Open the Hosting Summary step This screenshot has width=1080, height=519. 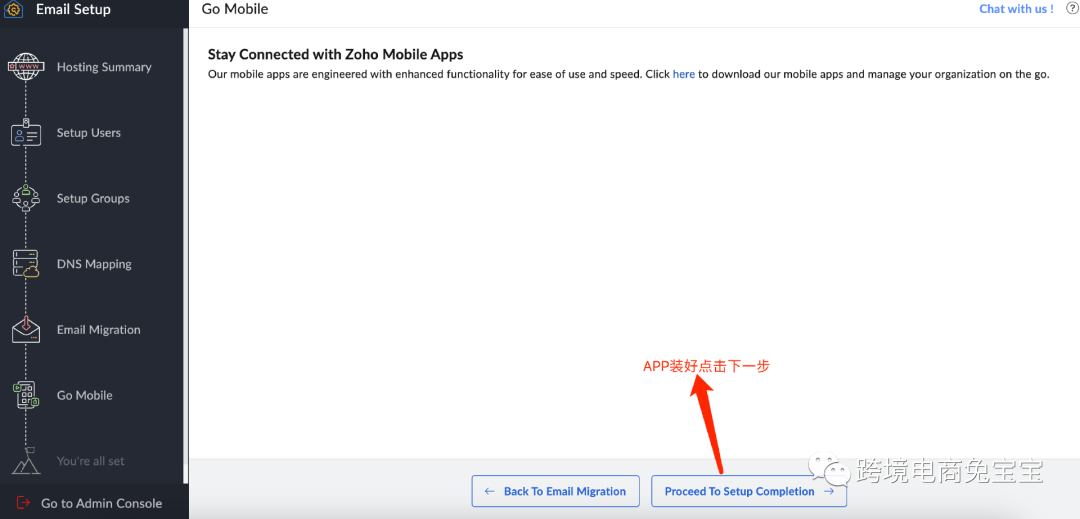coord(104,67)
